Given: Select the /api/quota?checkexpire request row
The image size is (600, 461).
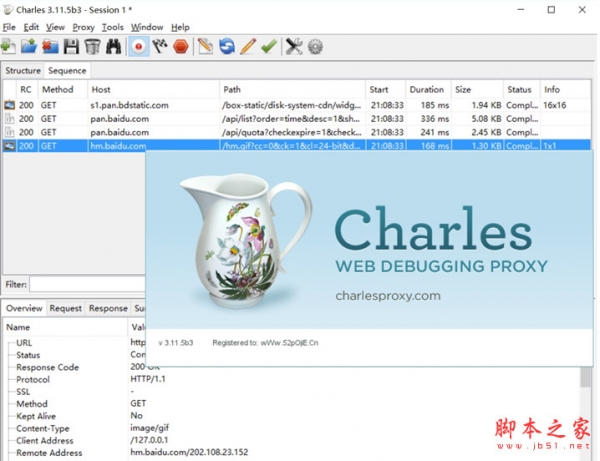Looking at the screenshot, I should (x=297, y=132).
